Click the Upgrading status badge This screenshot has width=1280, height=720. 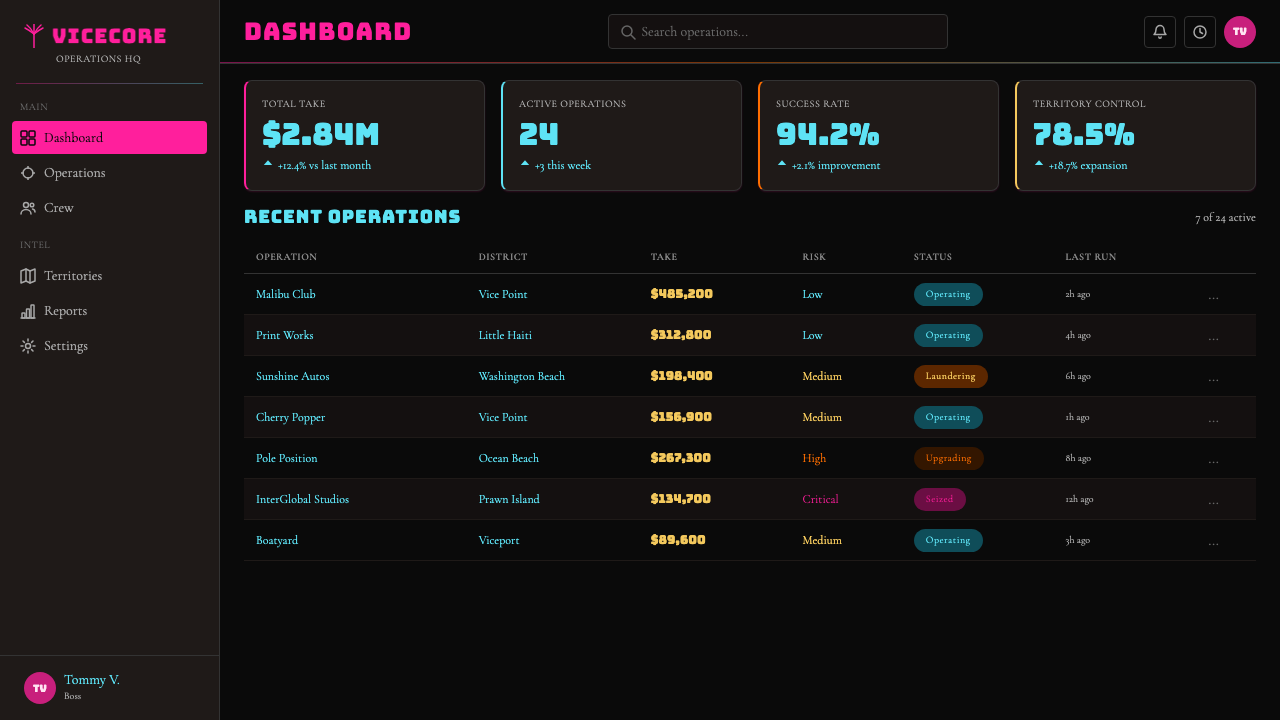tap(949, 458)
